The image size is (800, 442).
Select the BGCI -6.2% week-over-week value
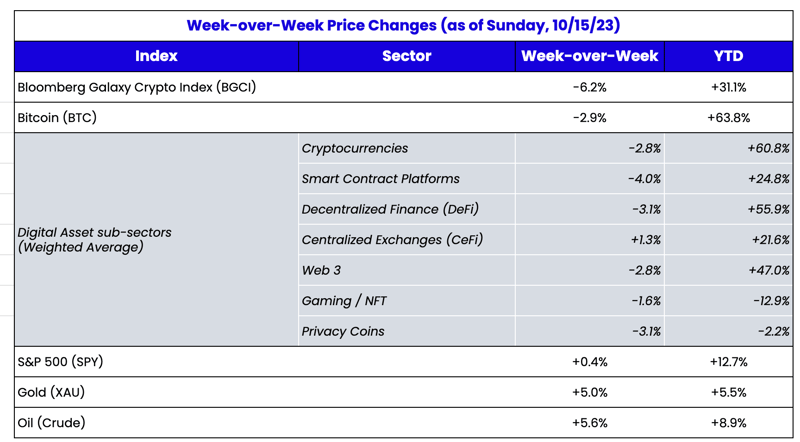coord(589,87)
